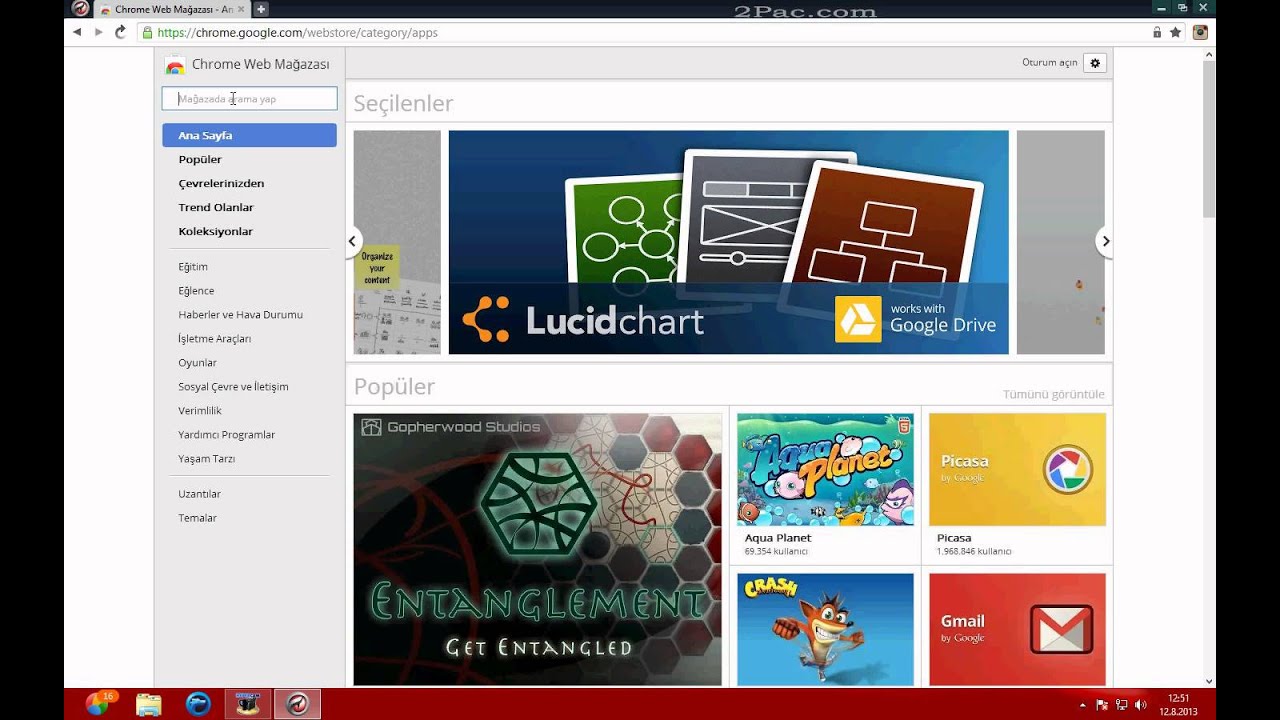This screenshot has height=720, width=1280.
Task: Open the Crash Bandicoot app tile
Action: [825, 629]
